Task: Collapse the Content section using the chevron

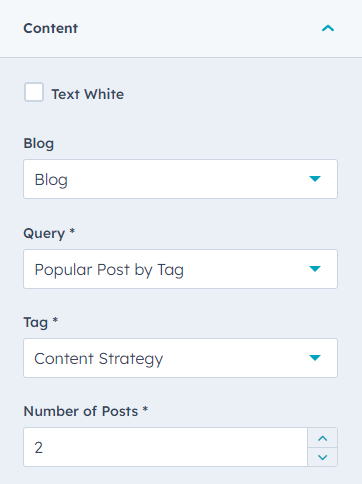Action: point(328,28)
